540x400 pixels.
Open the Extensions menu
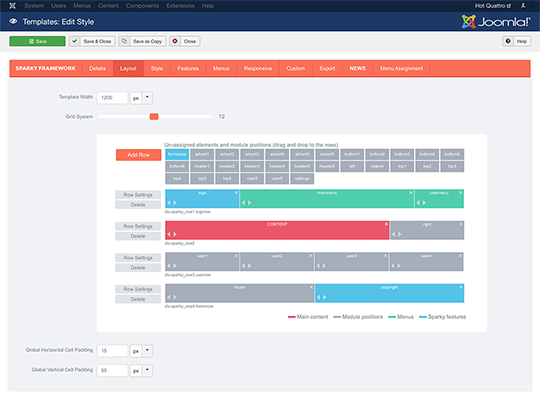[180, 6]
